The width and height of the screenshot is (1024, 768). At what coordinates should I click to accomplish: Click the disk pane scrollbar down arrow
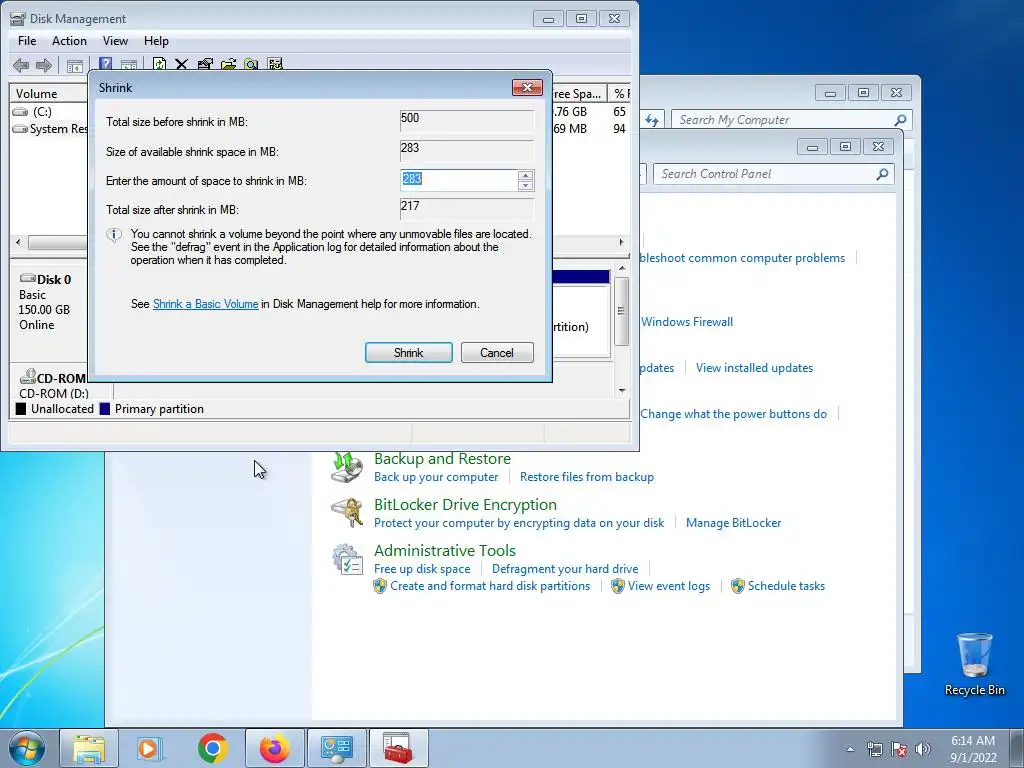(x=622, y=391)
